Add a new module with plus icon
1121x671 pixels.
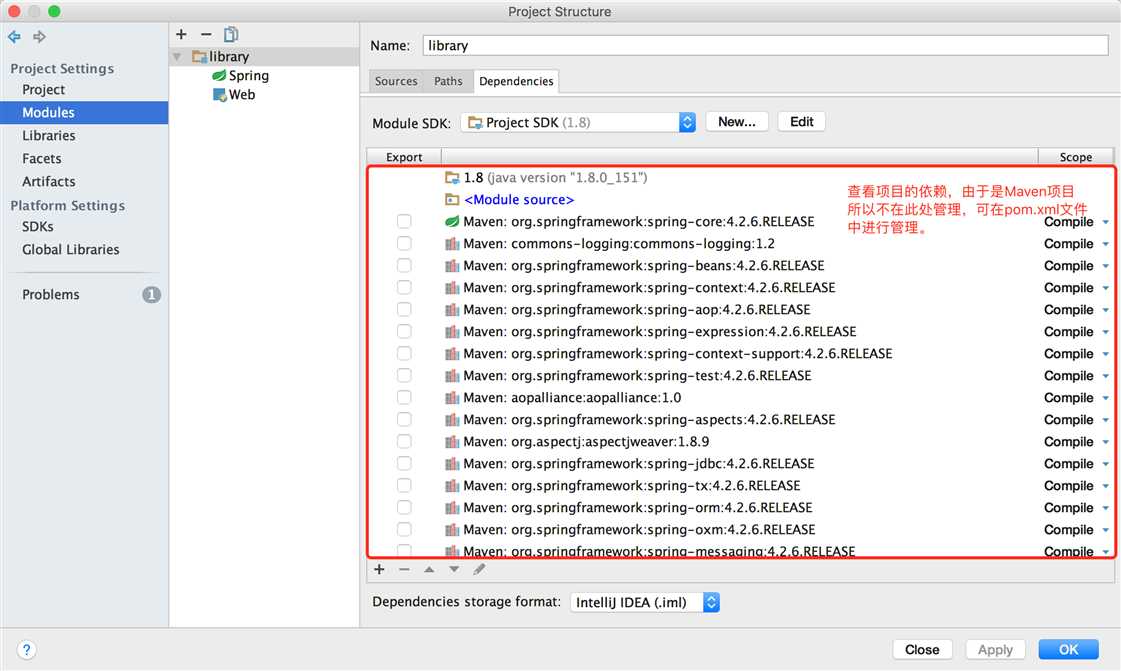coord(182,34)
